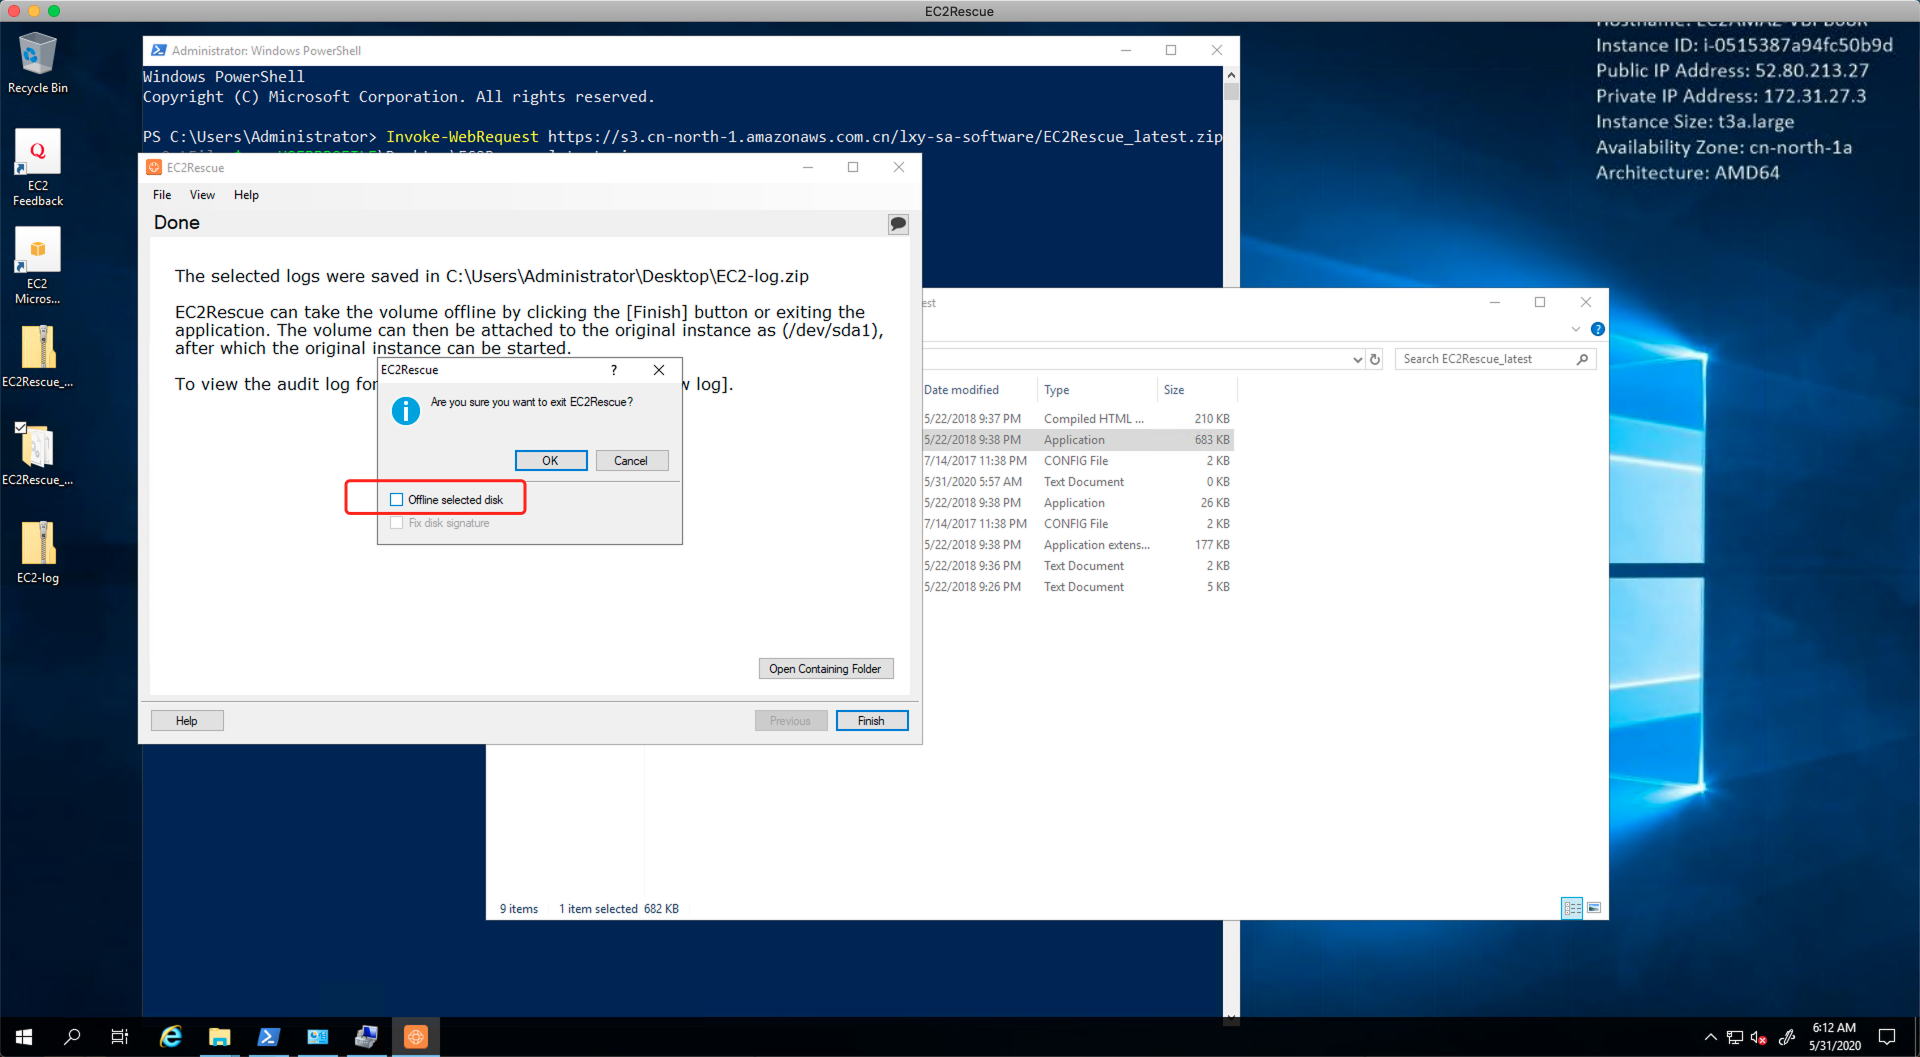Open the View menu in EC2Rescue
This screenshot has width=1920, height=1057.
tap(202, 195)
